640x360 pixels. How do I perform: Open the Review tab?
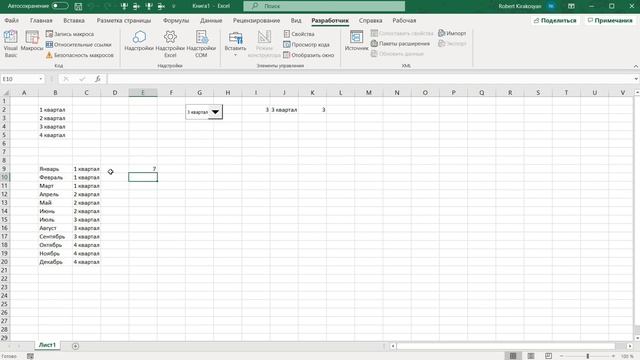tap(256, 20)
